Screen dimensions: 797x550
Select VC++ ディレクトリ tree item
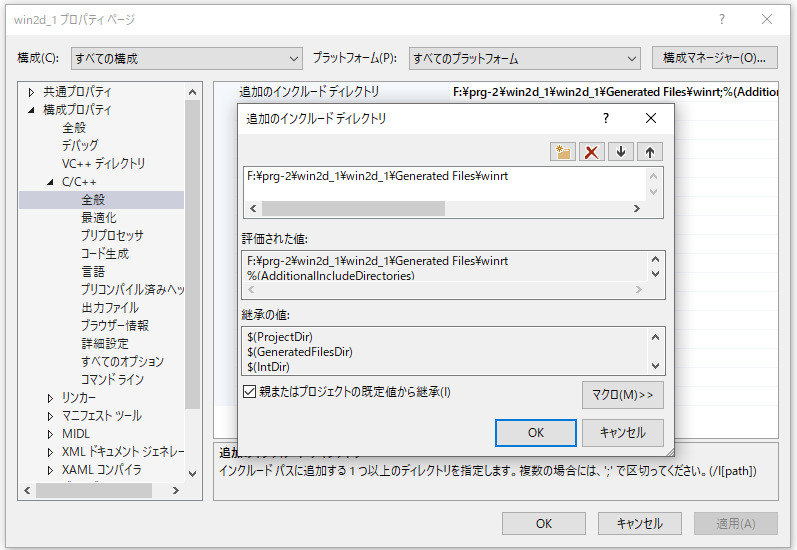pyautogui.click(x=103, y=164)
